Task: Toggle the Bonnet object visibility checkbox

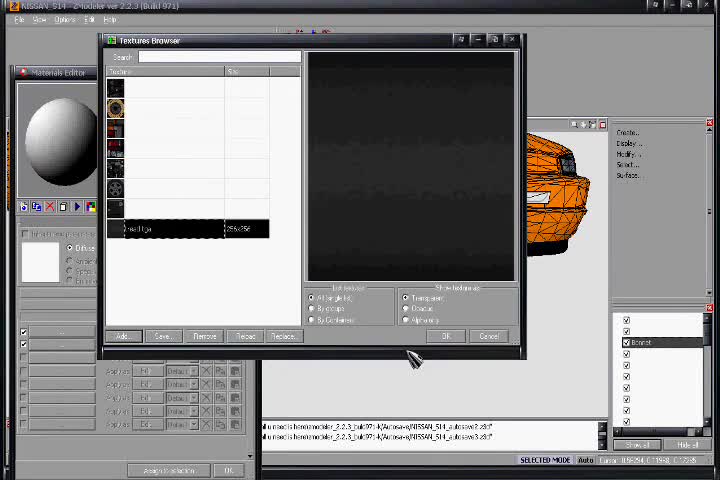Action: [626, 342]
